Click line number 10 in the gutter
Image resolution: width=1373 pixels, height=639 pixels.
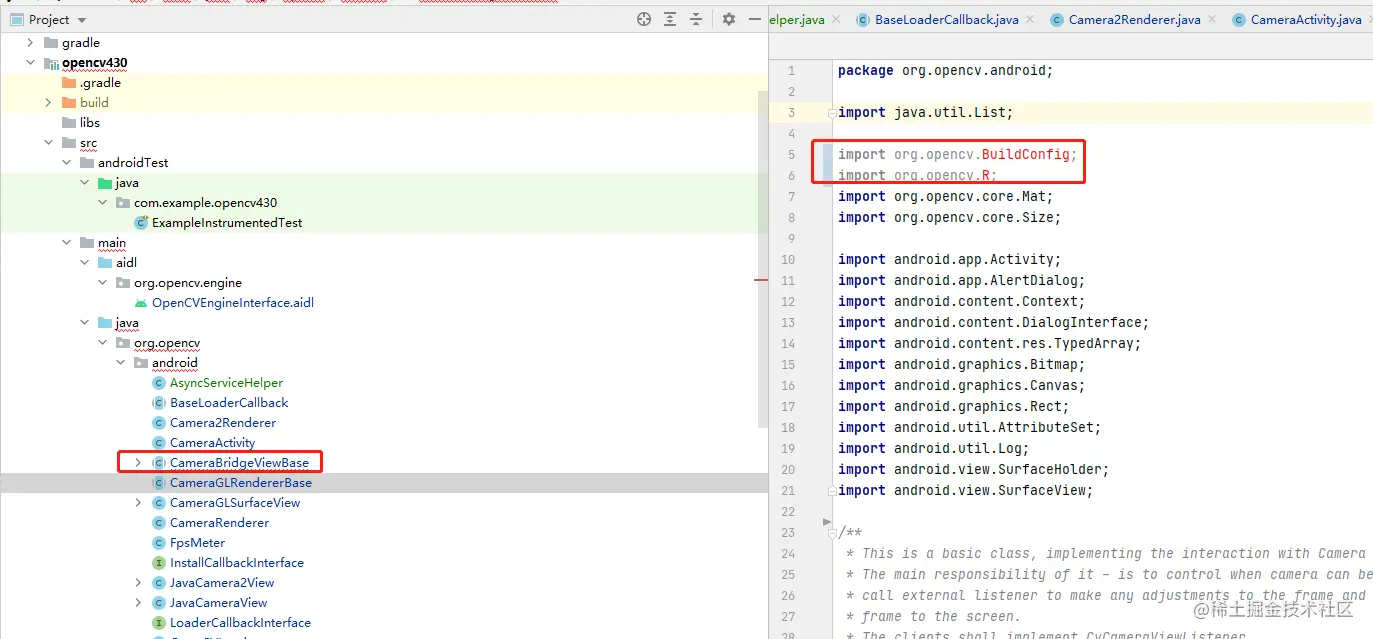point(789,260)
